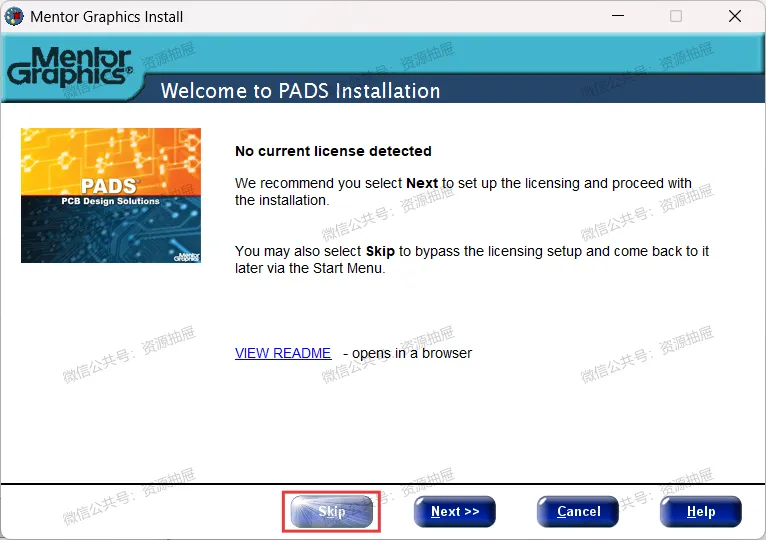Open Help for the installer

(x=701, y=512)
